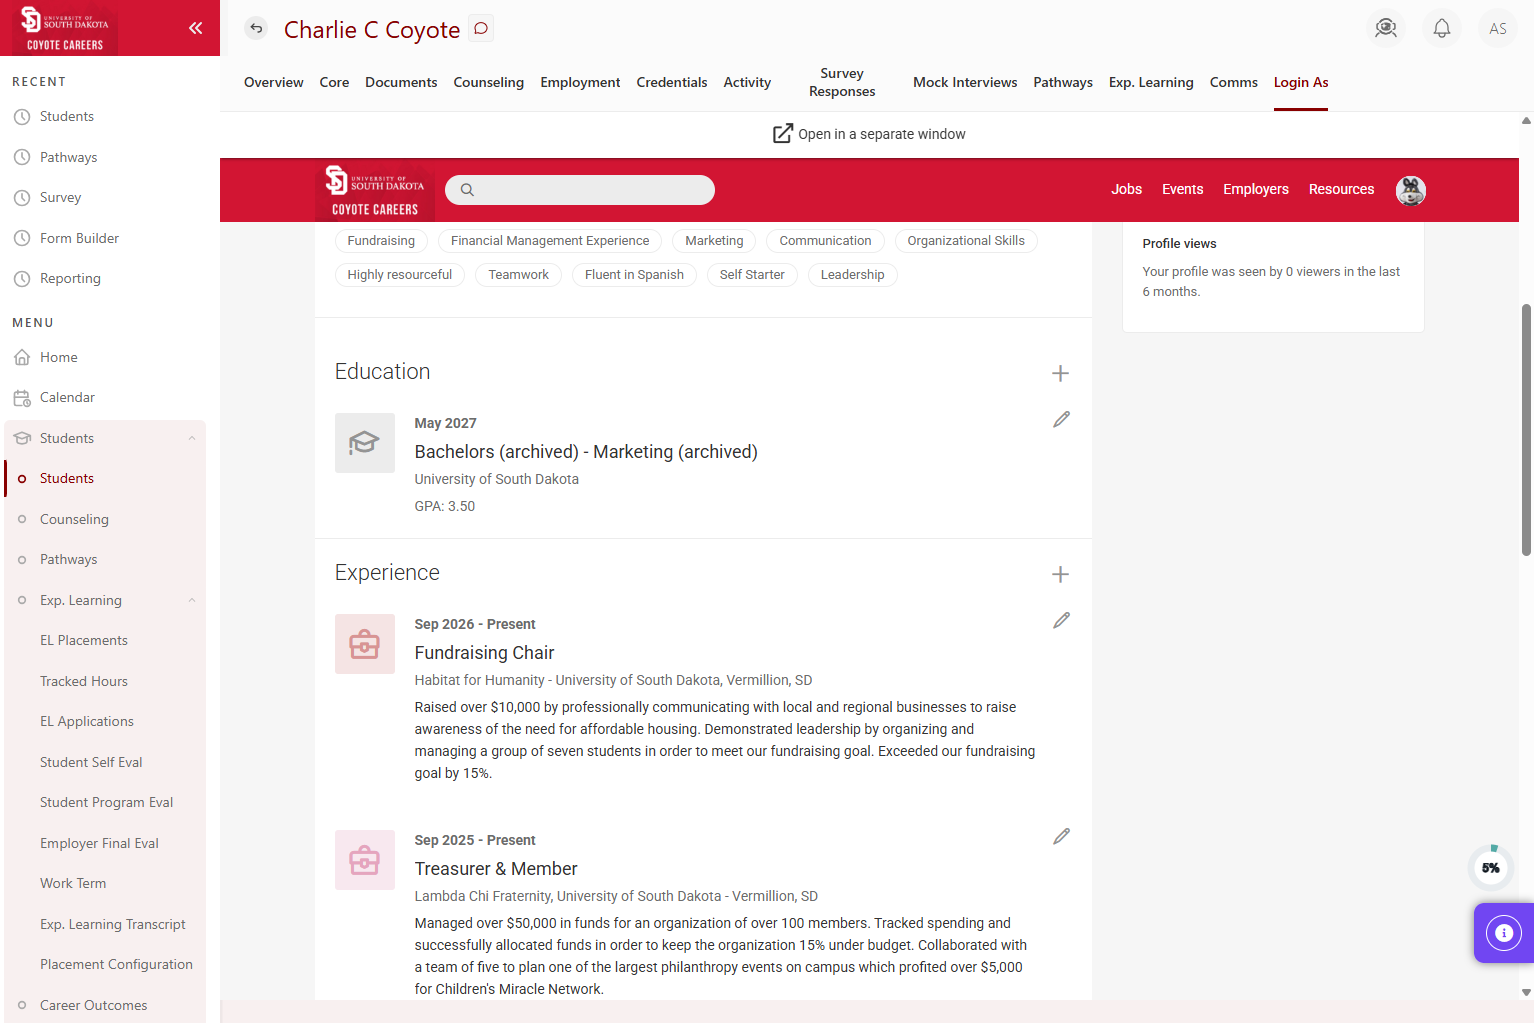The image size is (1534, 1023).
Task: Open Tracked Hours in sidebar
Action: 84,681
